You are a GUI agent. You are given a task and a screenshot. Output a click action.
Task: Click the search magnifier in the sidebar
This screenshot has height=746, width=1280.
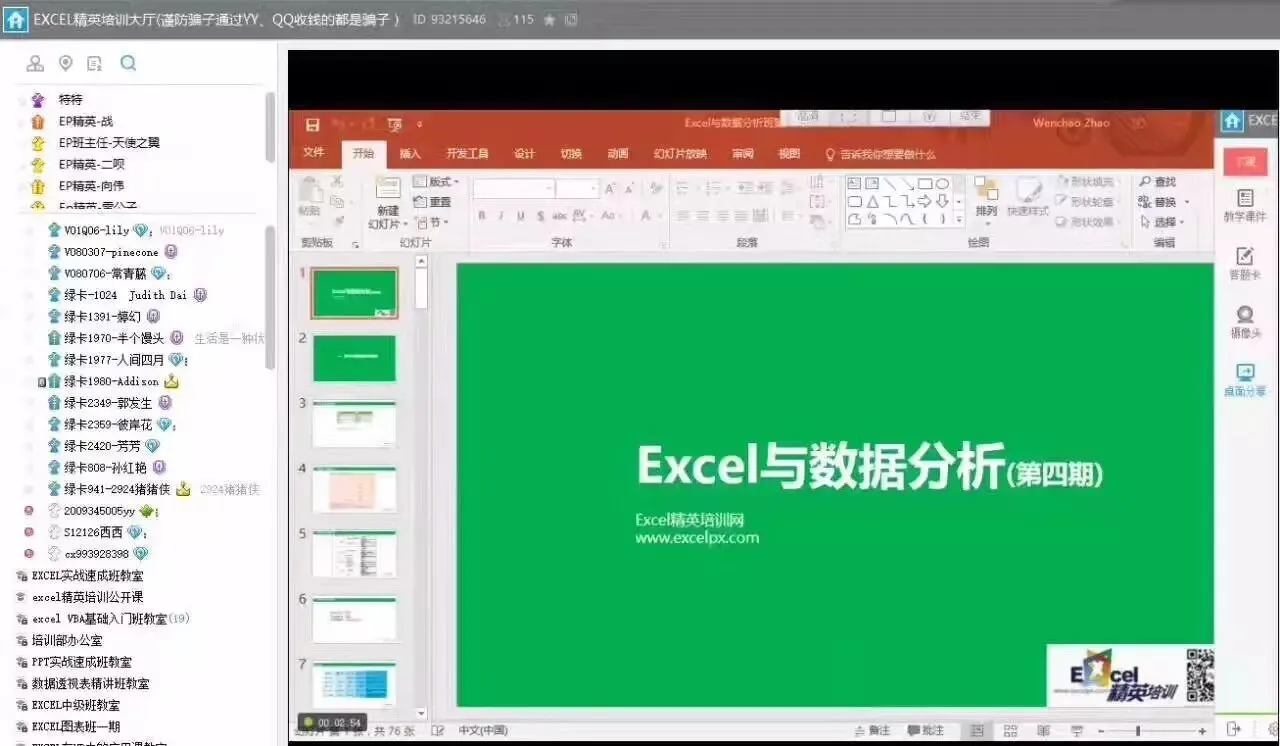click(128, 64)
